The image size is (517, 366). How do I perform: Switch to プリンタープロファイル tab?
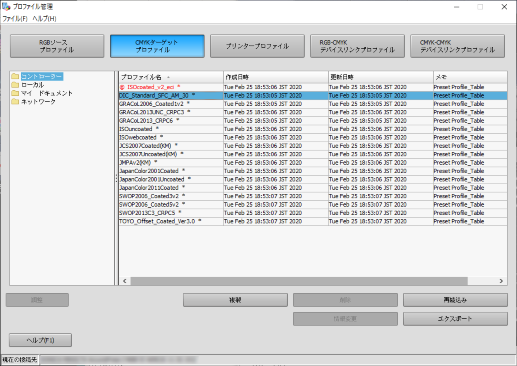click(x=257, y=46)
